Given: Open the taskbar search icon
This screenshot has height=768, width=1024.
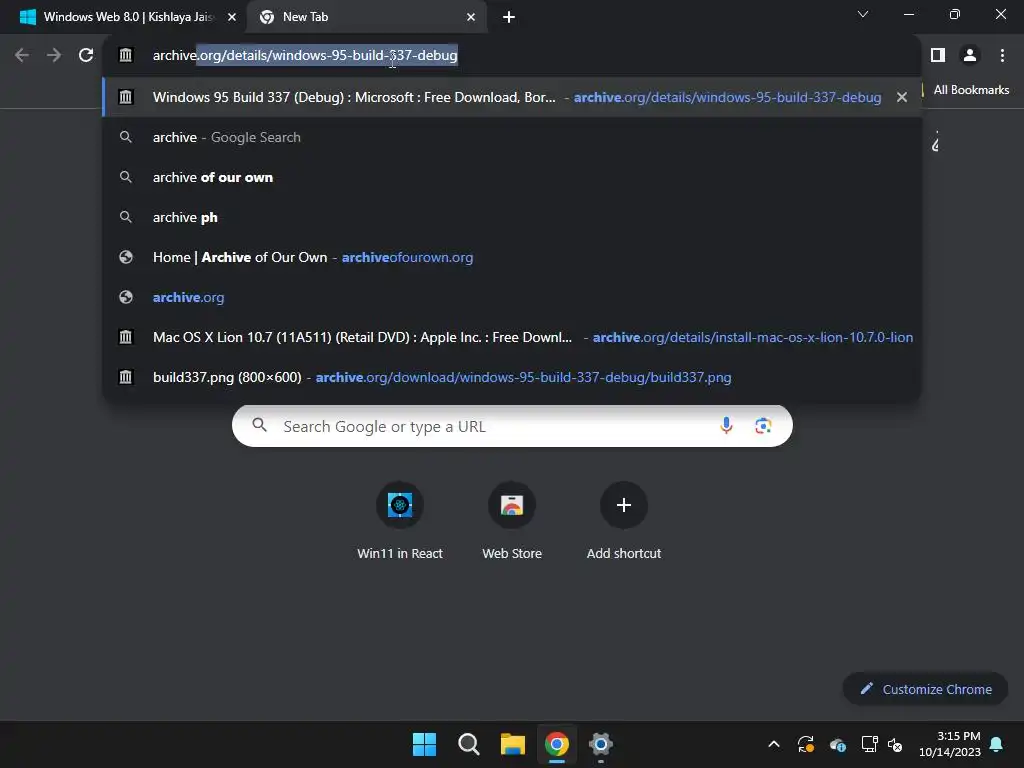Looking at the screenshot, I should (468, 744).
